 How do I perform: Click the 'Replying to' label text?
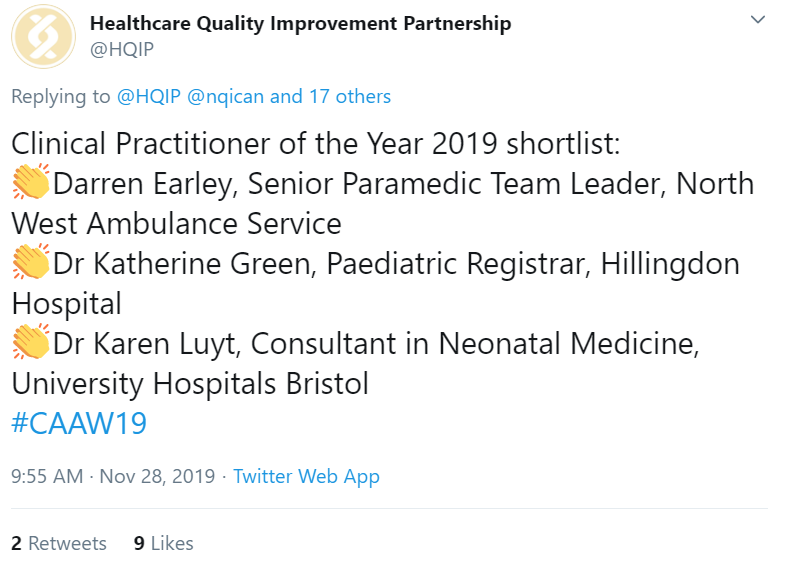coord(61,96)
